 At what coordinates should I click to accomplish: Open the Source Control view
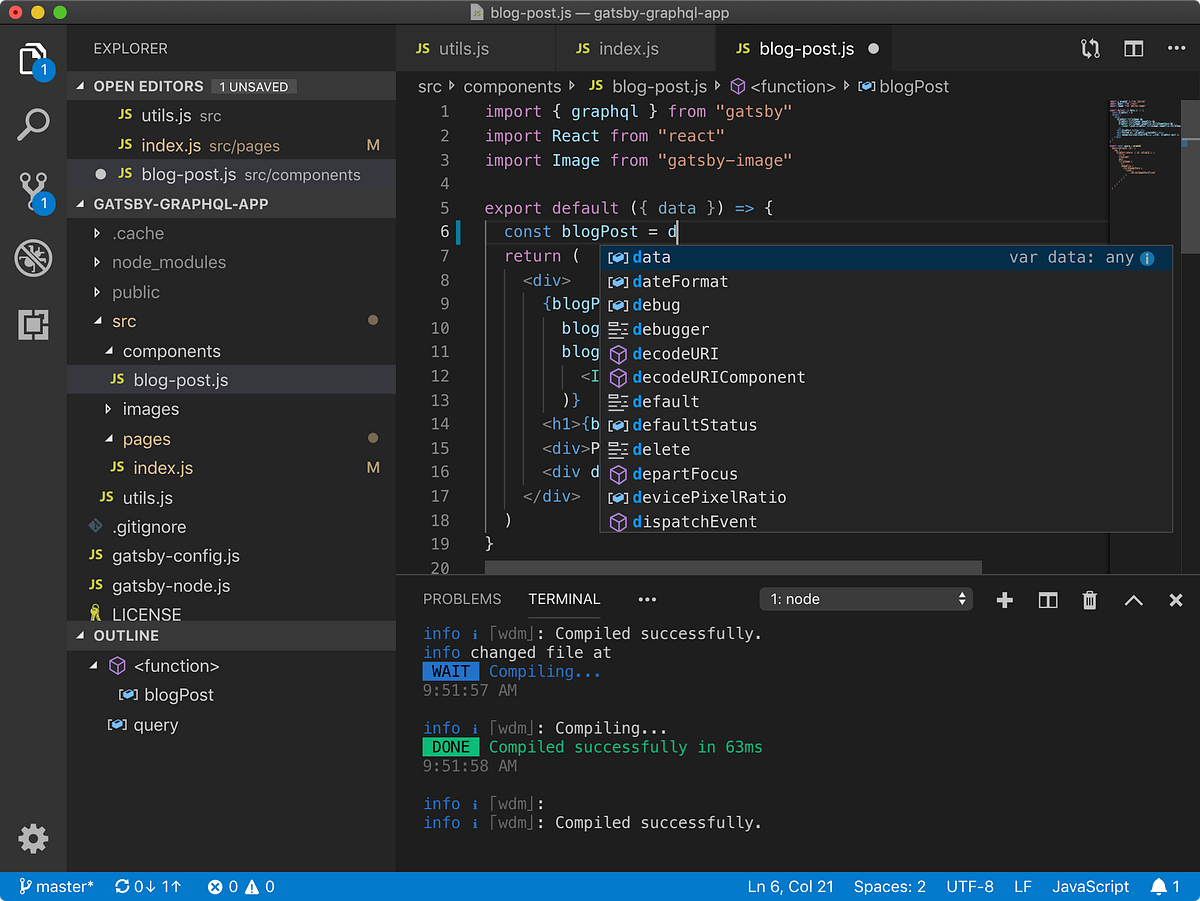pyautogui.click(x=33, y=190)
